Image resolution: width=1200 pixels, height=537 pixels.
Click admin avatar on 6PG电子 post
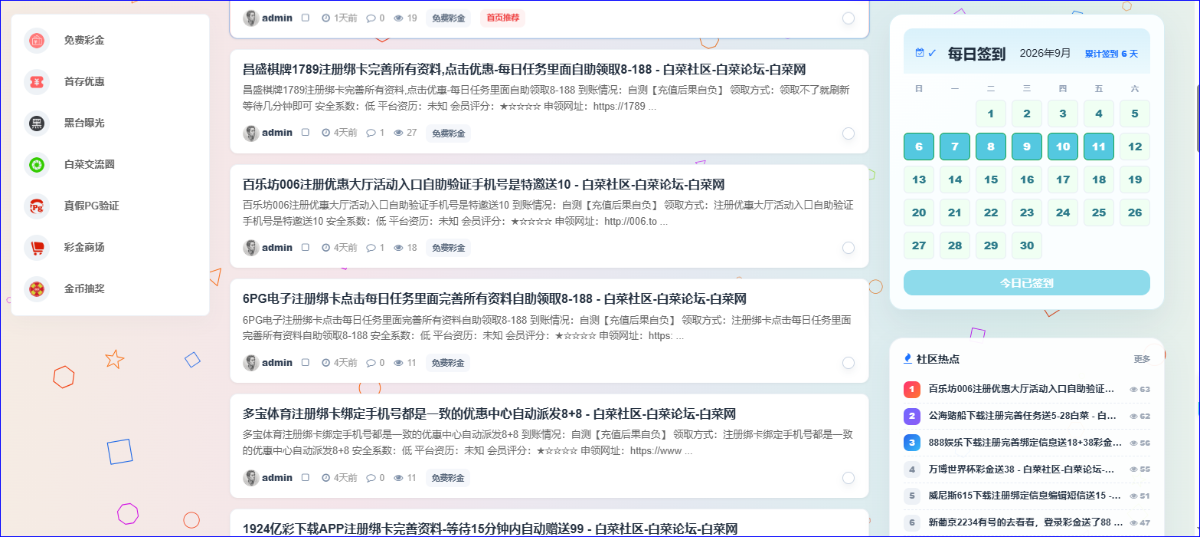click(x=251, y=363)
